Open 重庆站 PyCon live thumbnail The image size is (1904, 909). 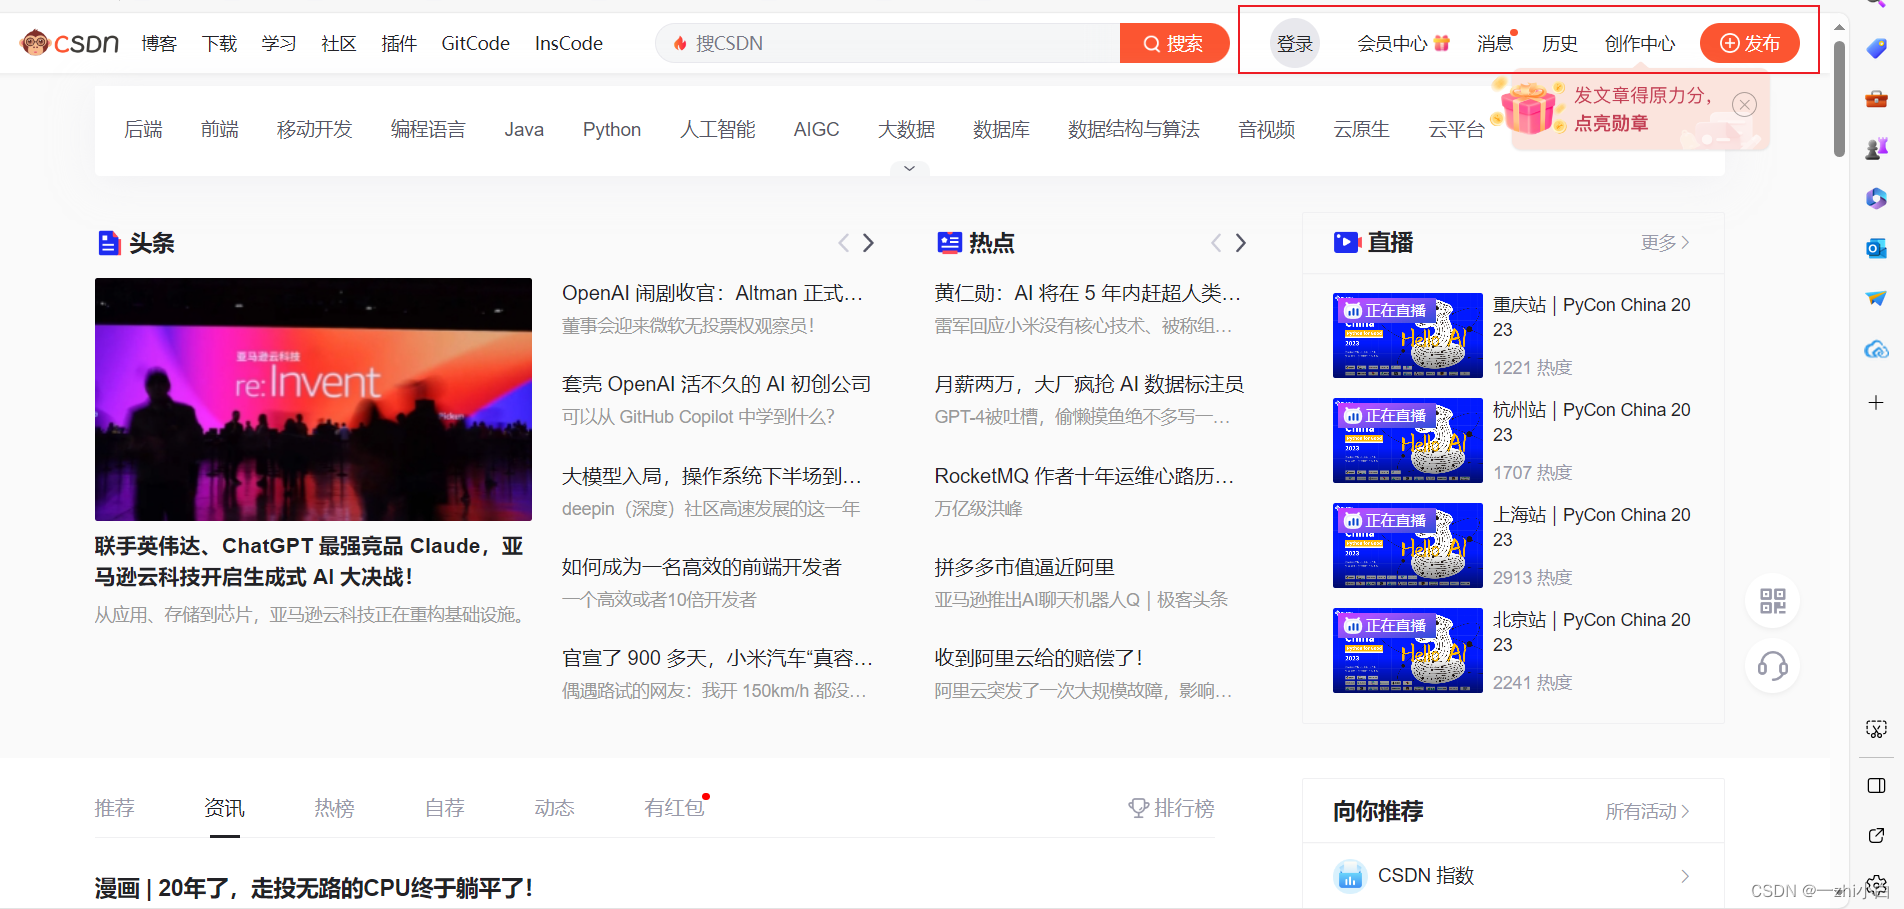tap(1407, 335)
